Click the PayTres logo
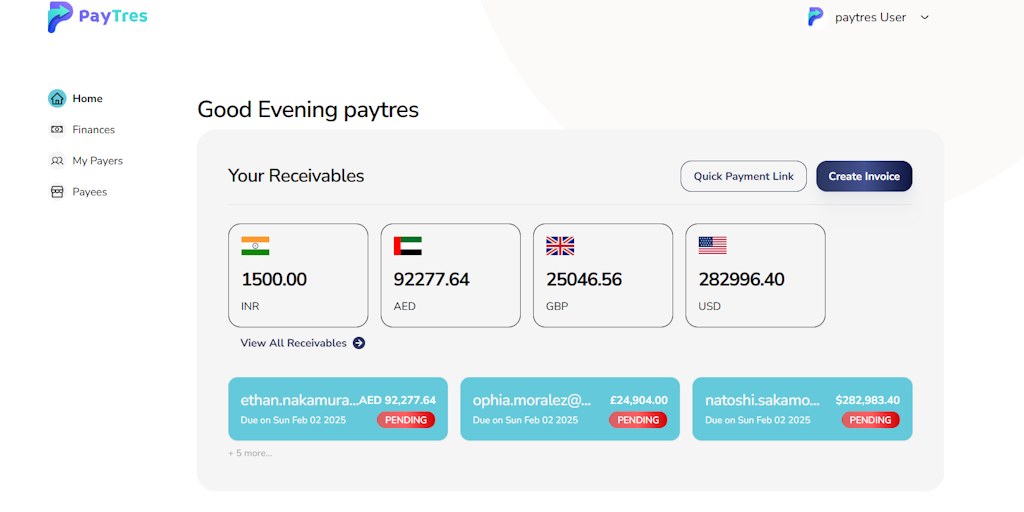Screen dimensions: 1024x512 (x=97, y=17)
